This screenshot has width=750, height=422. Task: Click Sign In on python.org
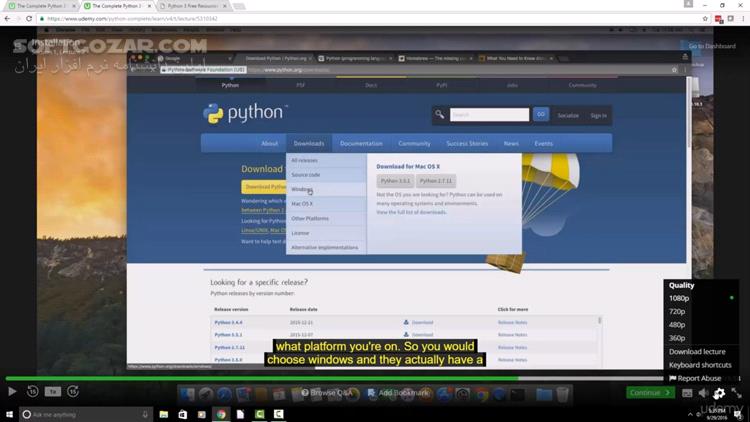click(598, 115)
